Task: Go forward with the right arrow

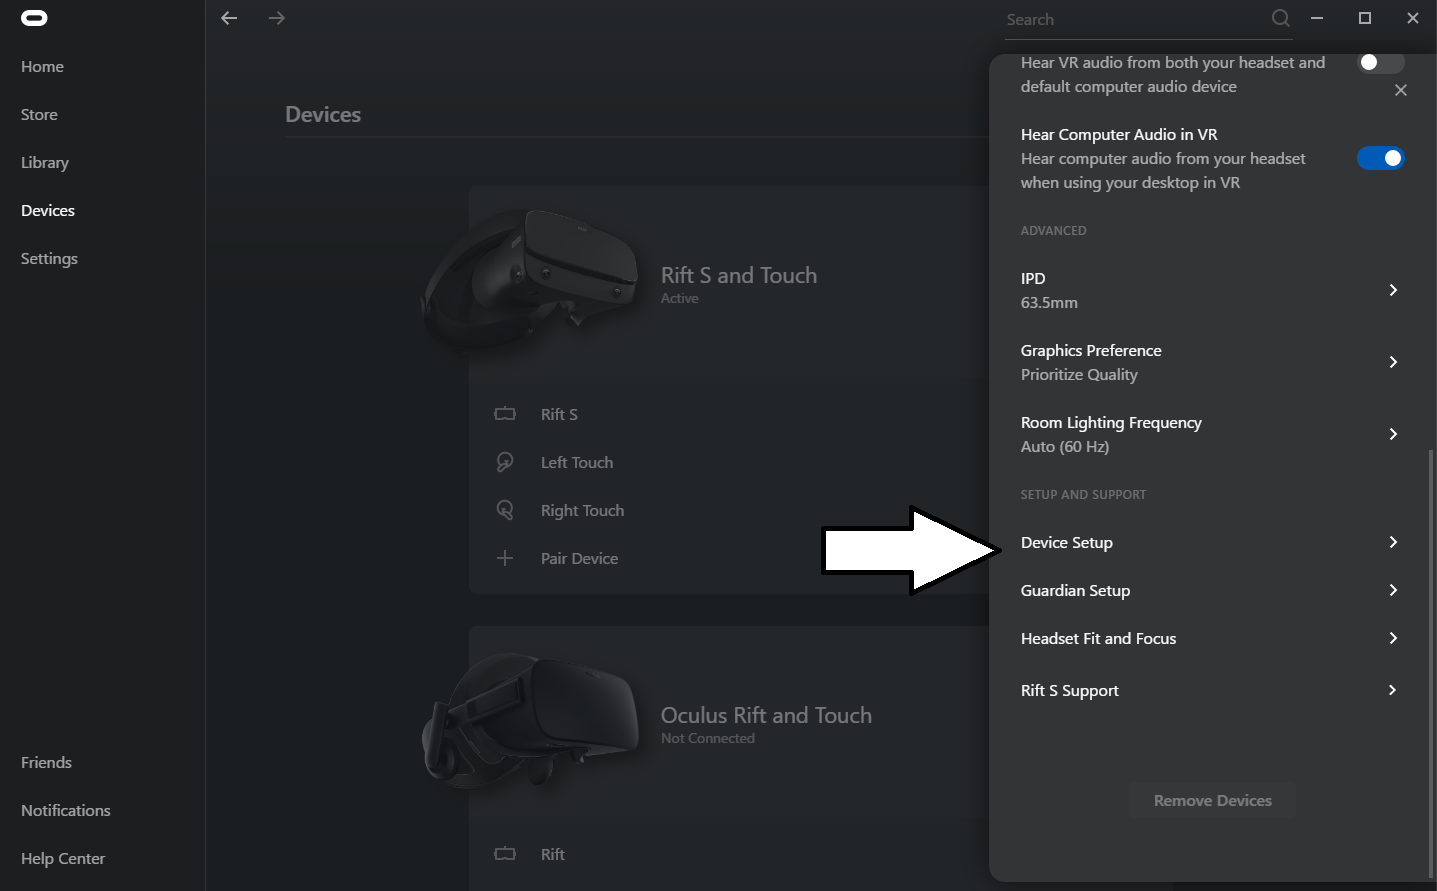Action: pyautogui.click(x=277, y=18)
